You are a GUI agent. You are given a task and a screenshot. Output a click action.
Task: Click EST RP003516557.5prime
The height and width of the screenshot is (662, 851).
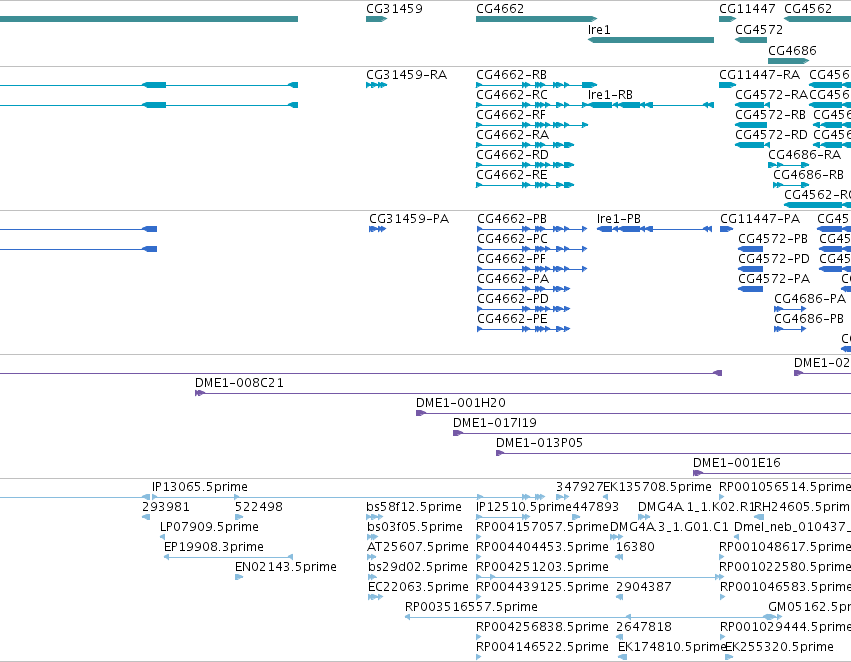[471, 608]
